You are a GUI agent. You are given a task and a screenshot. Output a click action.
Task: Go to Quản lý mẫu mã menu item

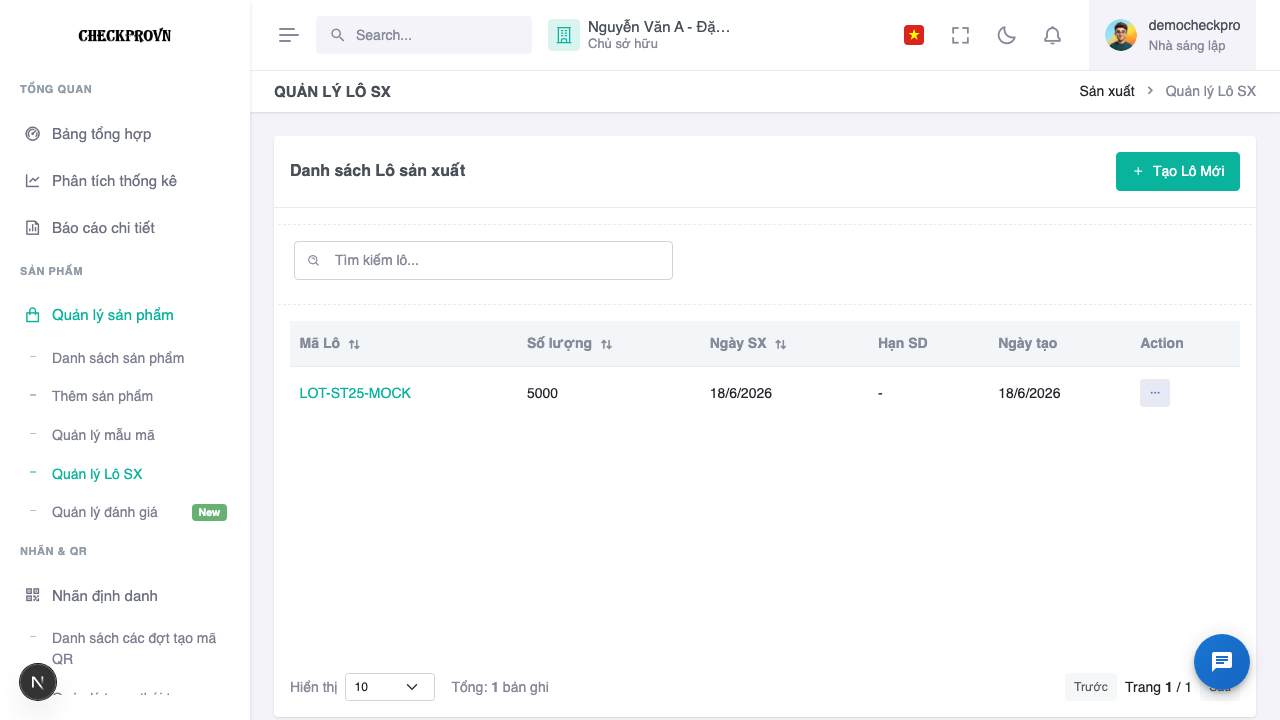click(x=103, y=435)
